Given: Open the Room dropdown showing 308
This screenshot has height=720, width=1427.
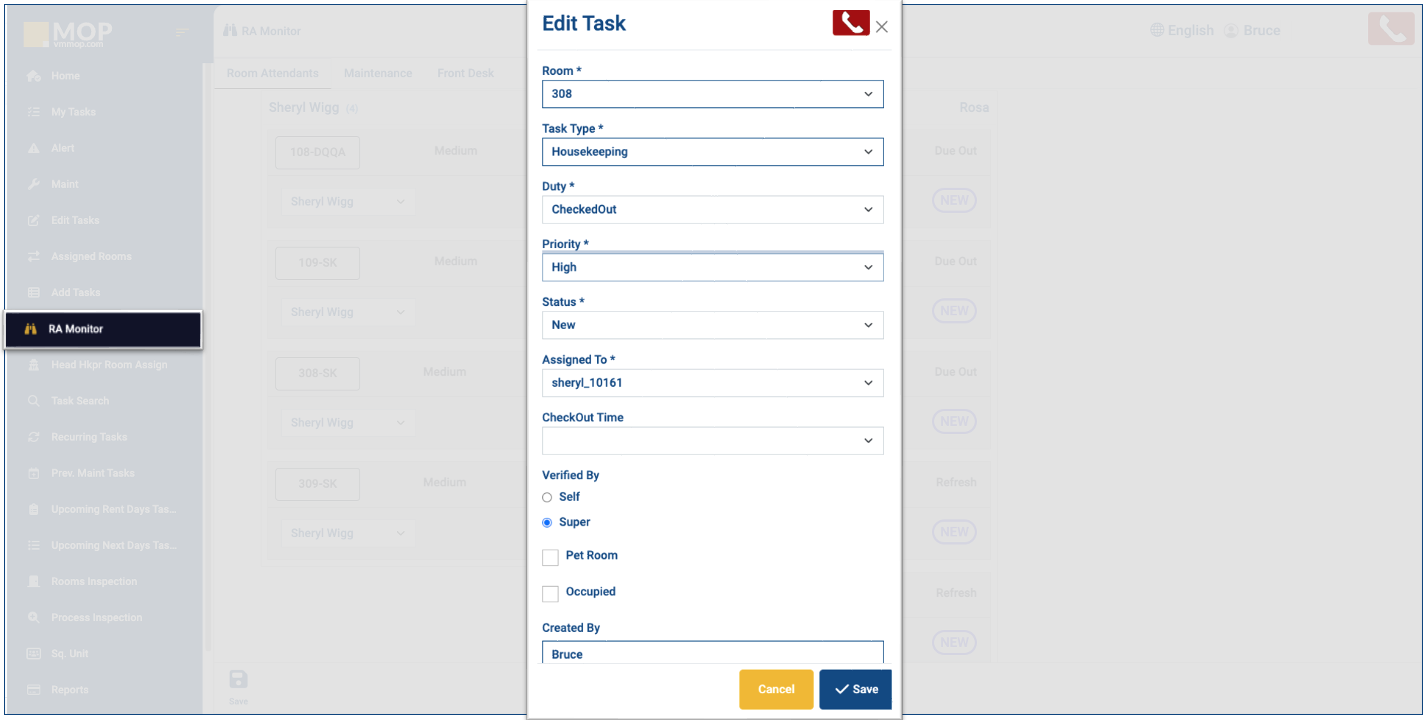Looking at the screenshot, I should 712,94.
